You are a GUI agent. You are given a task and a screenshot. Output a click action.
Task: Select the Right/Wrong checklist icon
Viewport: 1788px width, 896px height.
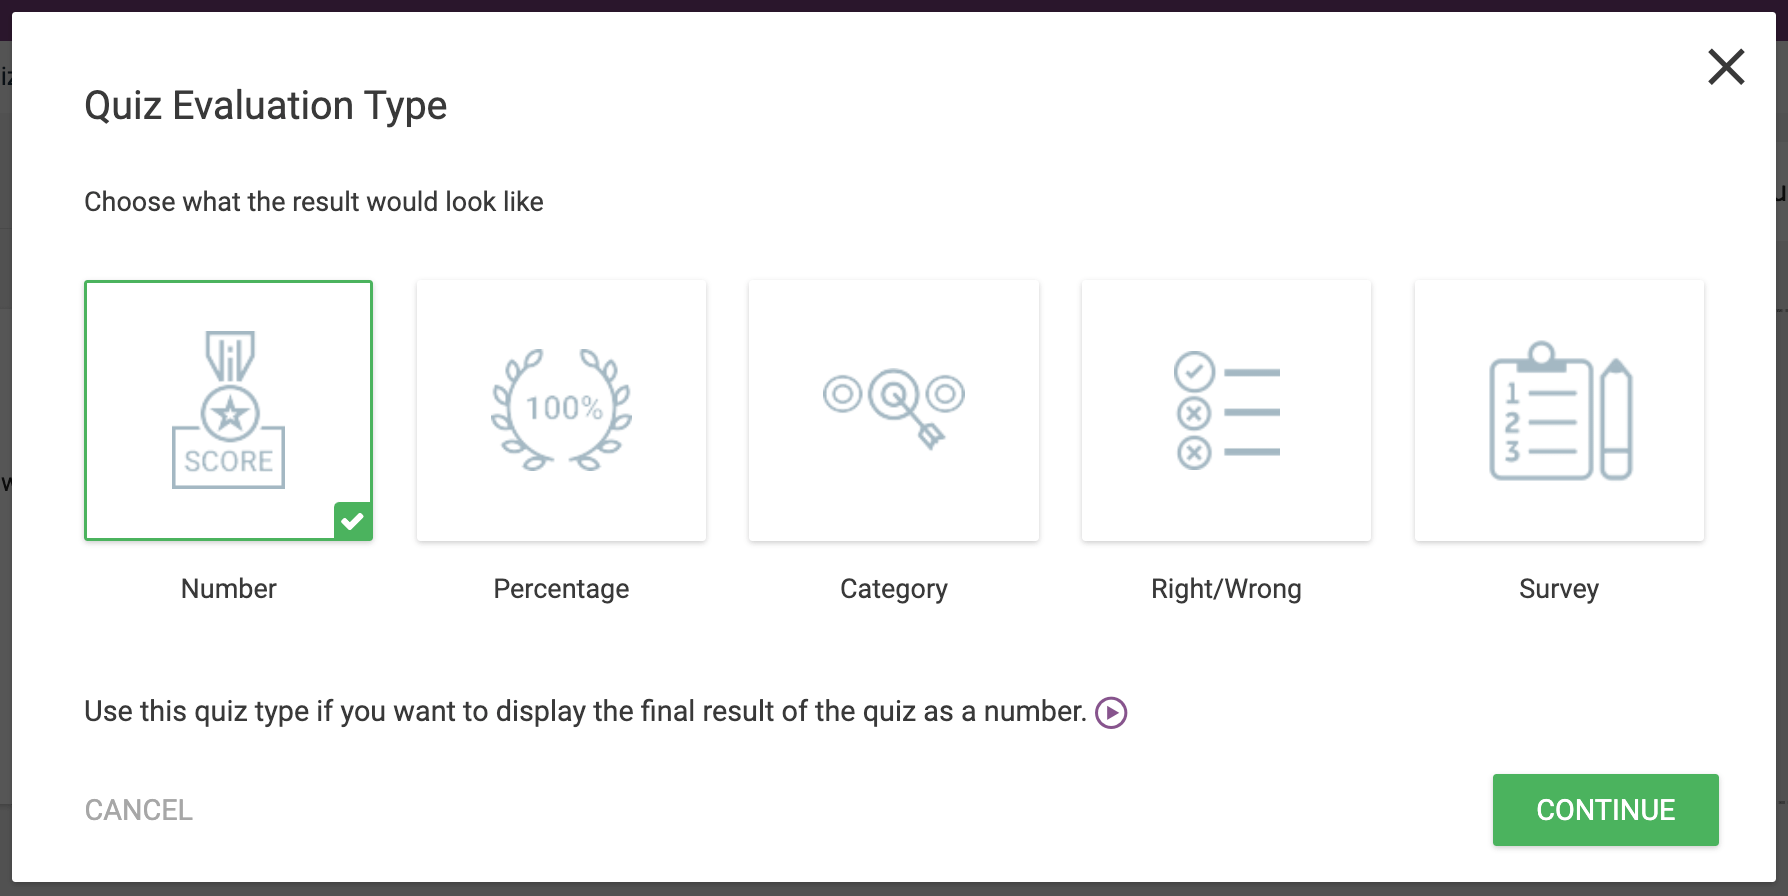click(x=1225, y=410)
